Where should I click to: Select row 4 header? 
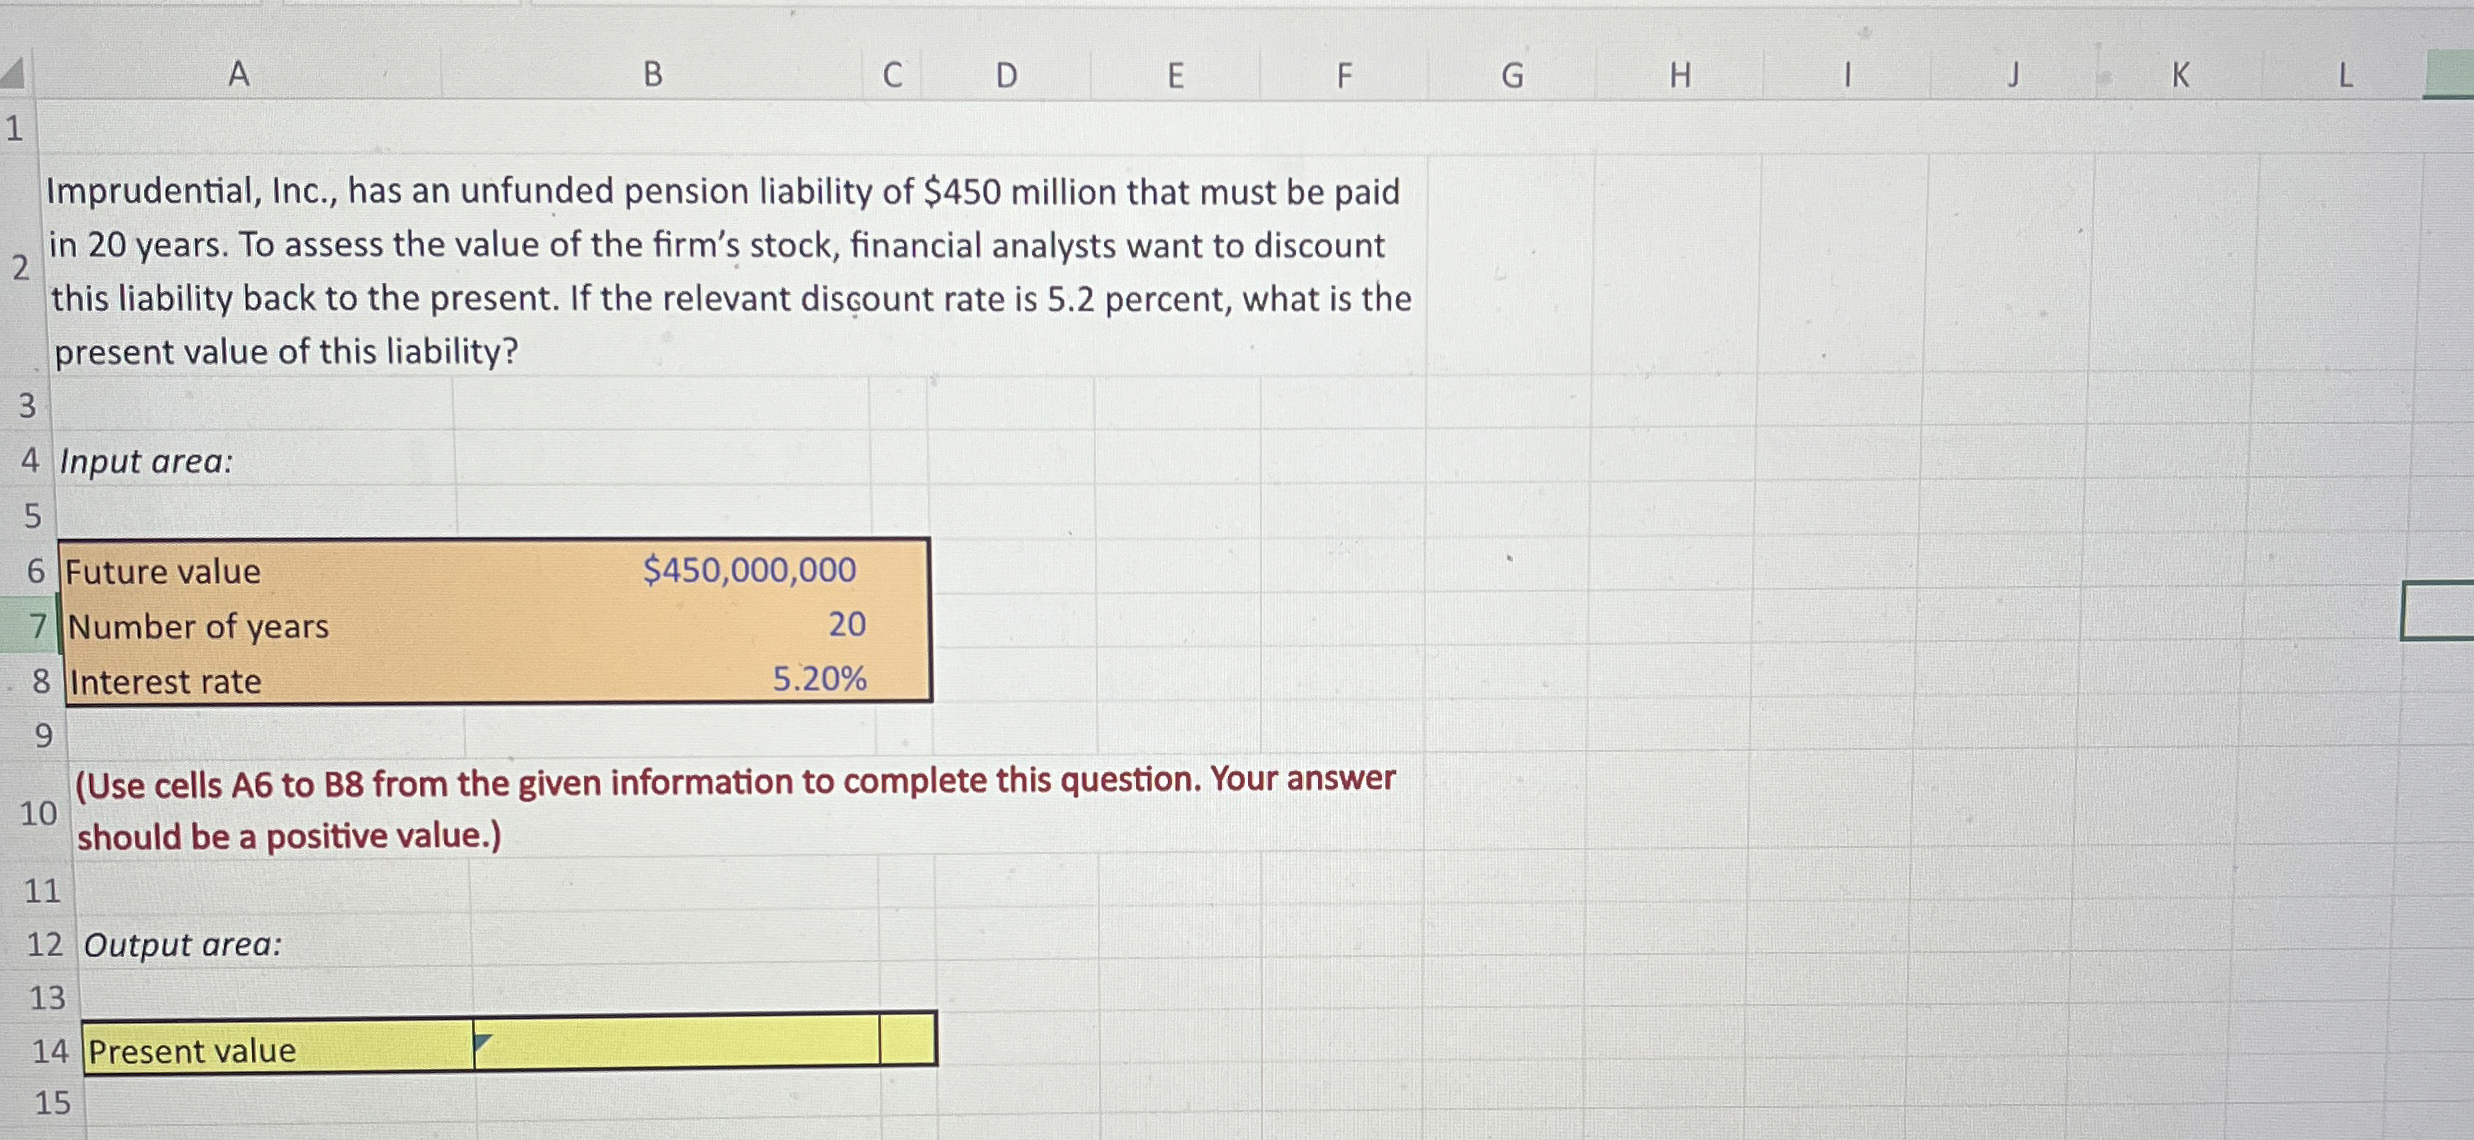(30, 460)
